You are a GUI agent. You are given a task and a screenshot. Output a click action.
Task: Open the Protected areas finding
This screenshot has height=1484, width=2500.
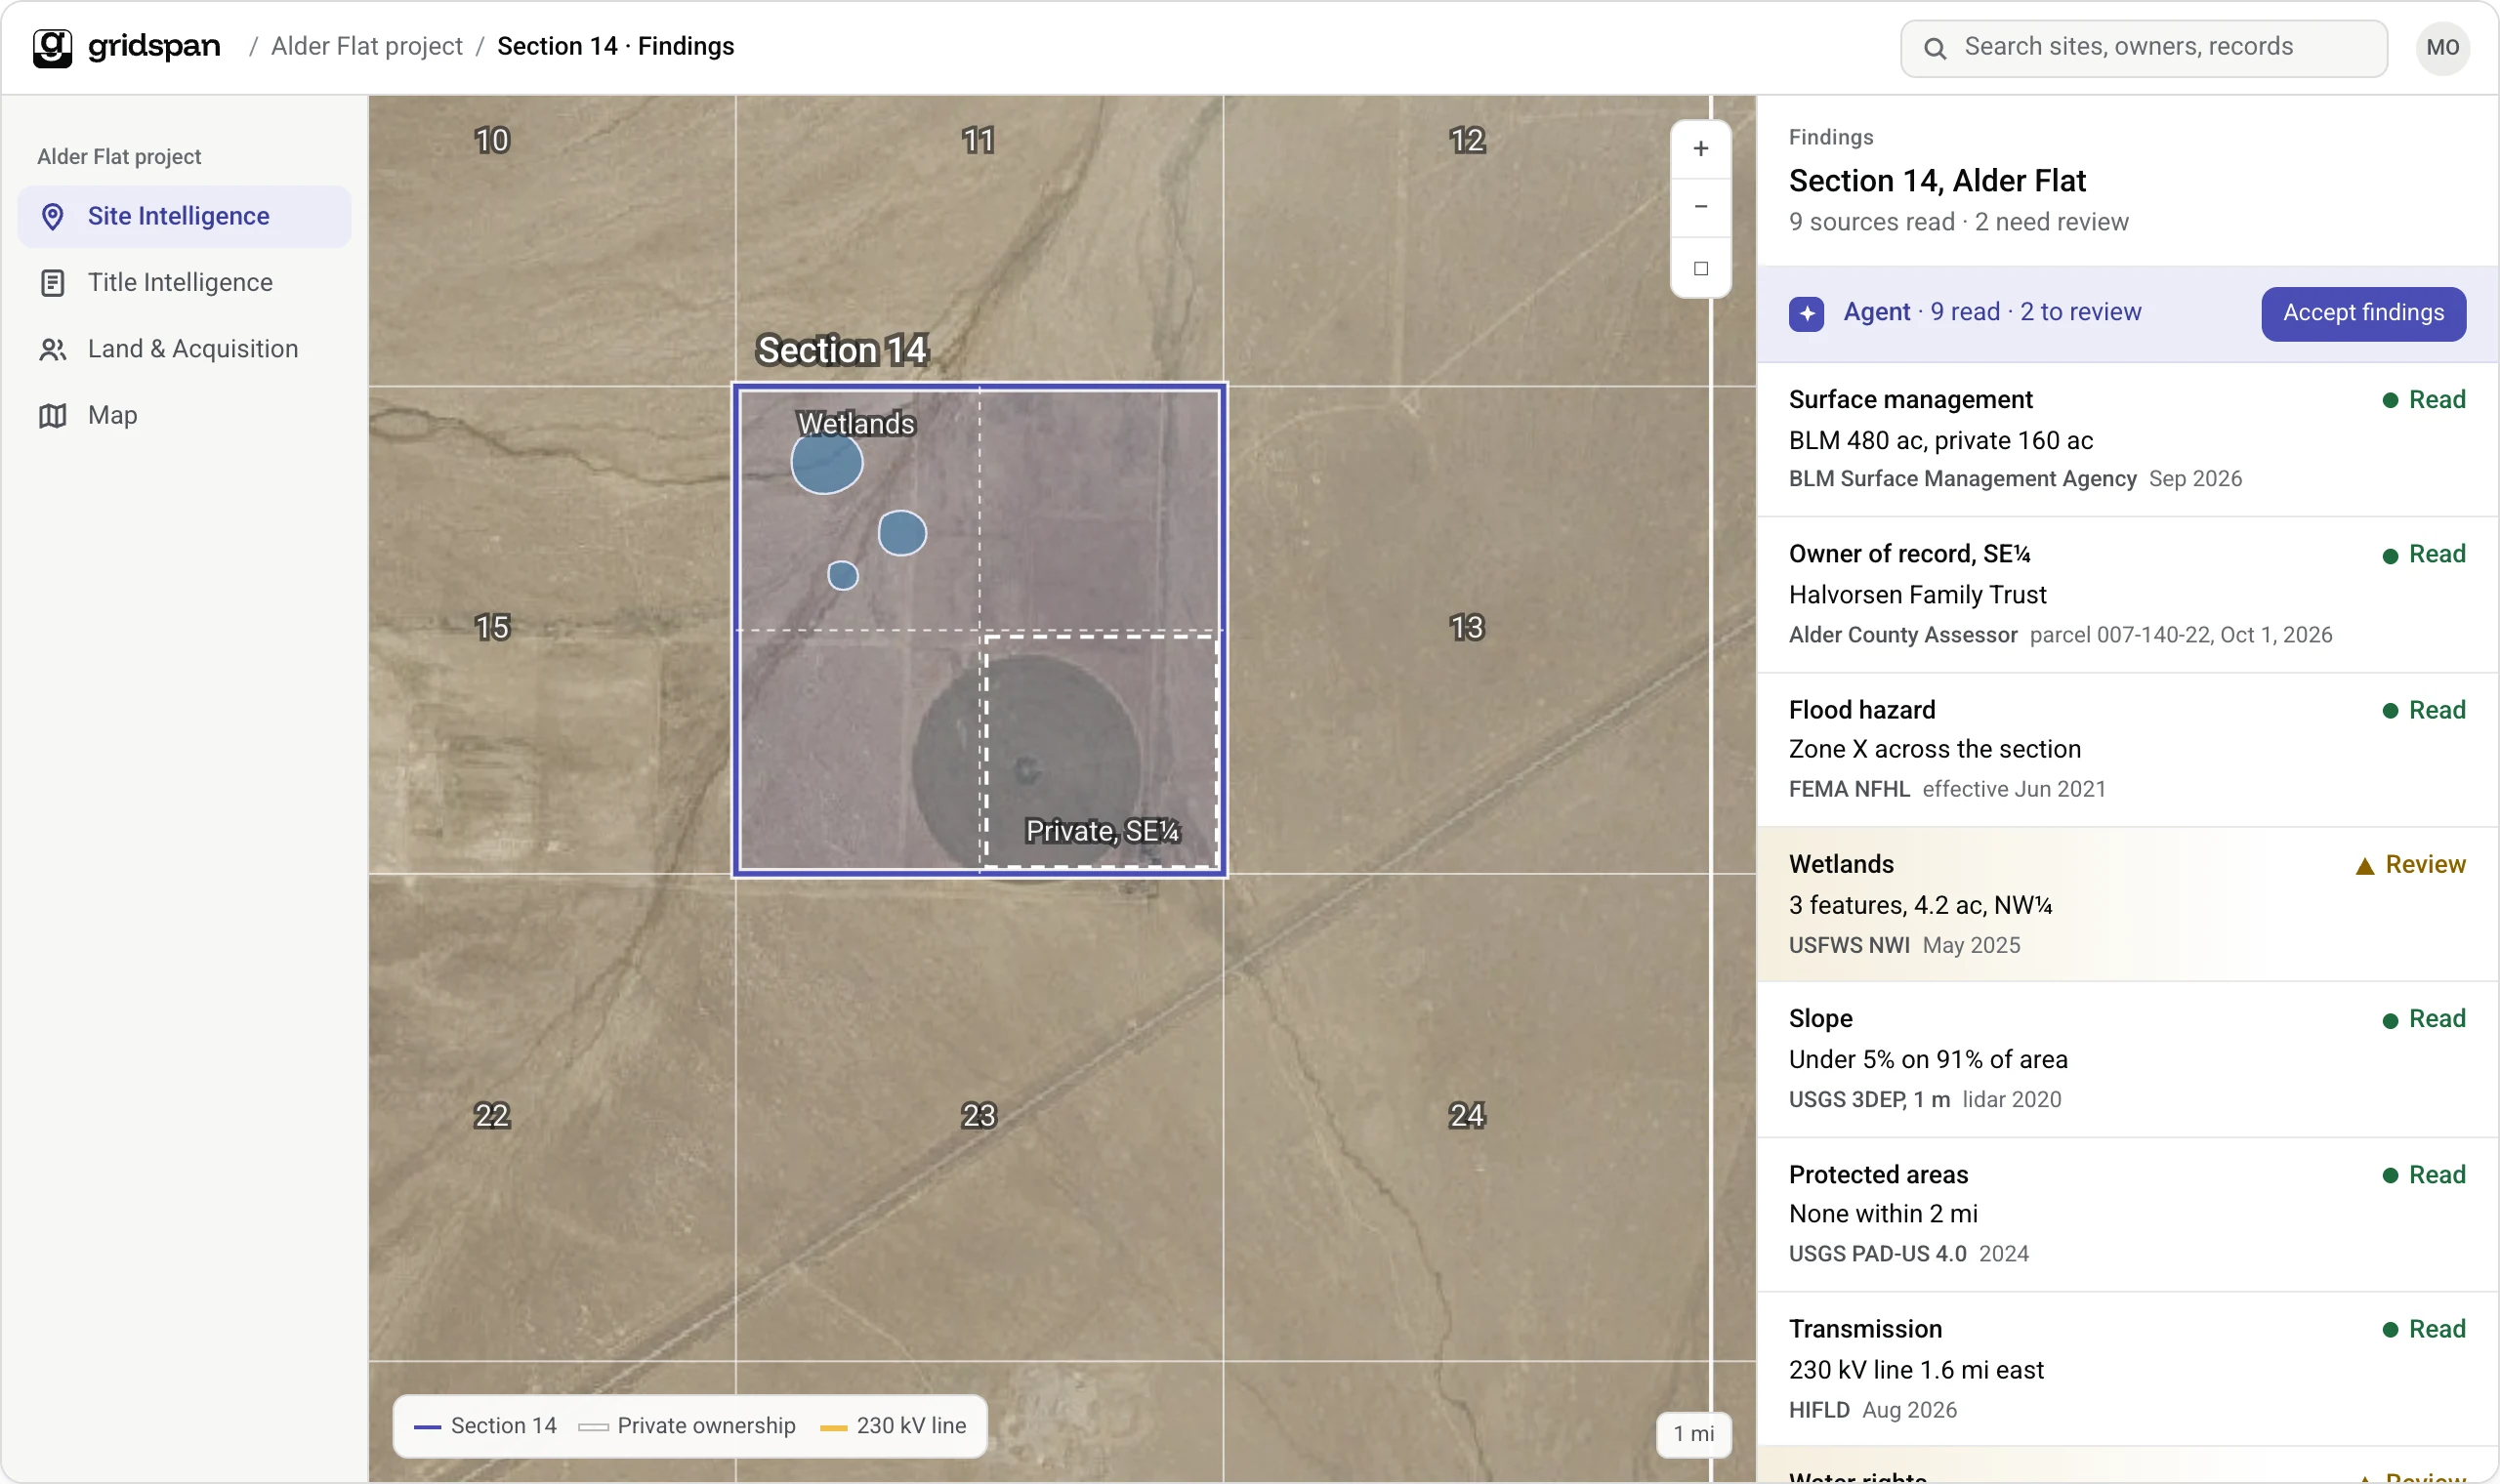coord(2127,1214)
